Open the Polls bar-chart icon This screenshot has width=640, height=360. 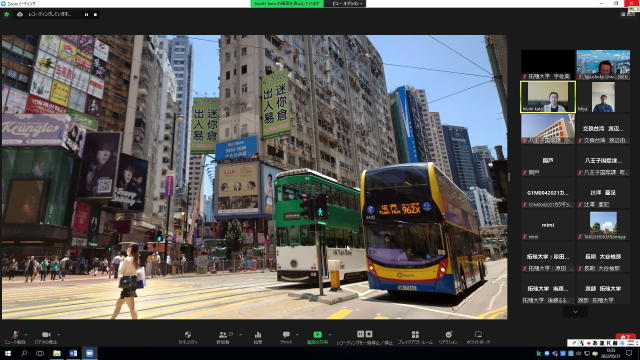[x=258, y=336]
